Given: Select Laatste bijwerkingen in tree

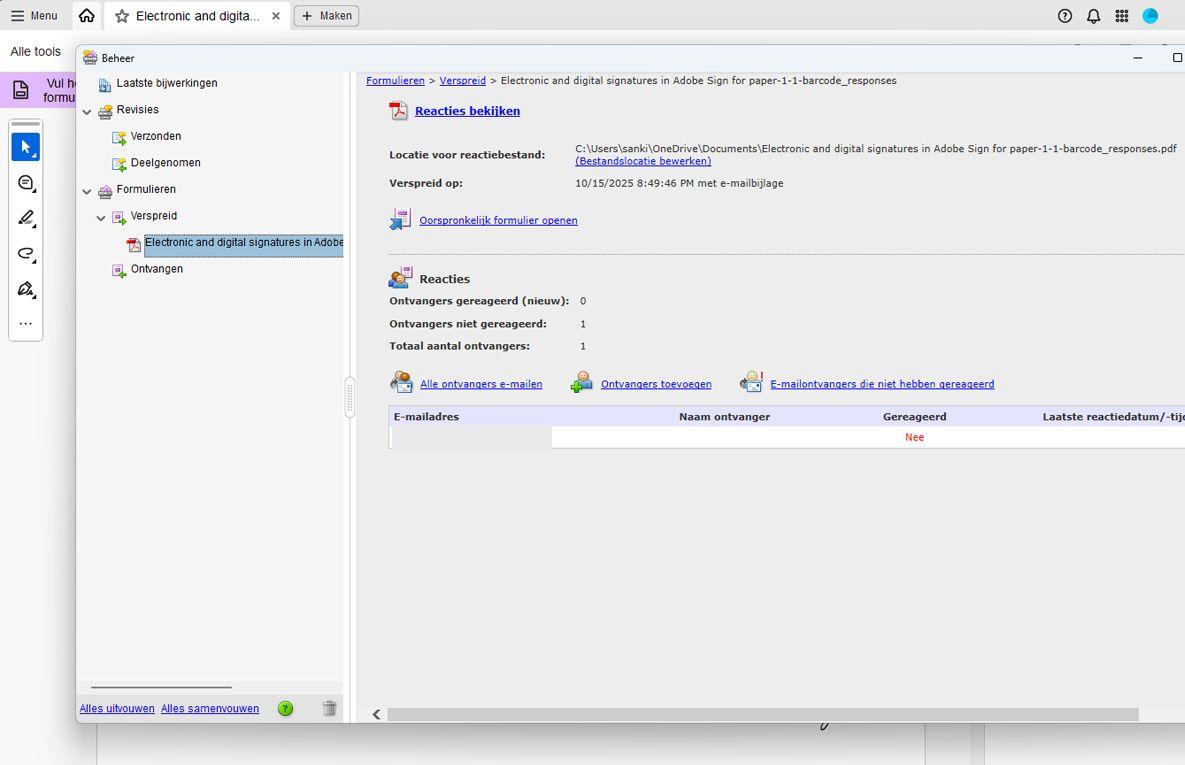Looking at the screenshot, I should coord(166,83).
